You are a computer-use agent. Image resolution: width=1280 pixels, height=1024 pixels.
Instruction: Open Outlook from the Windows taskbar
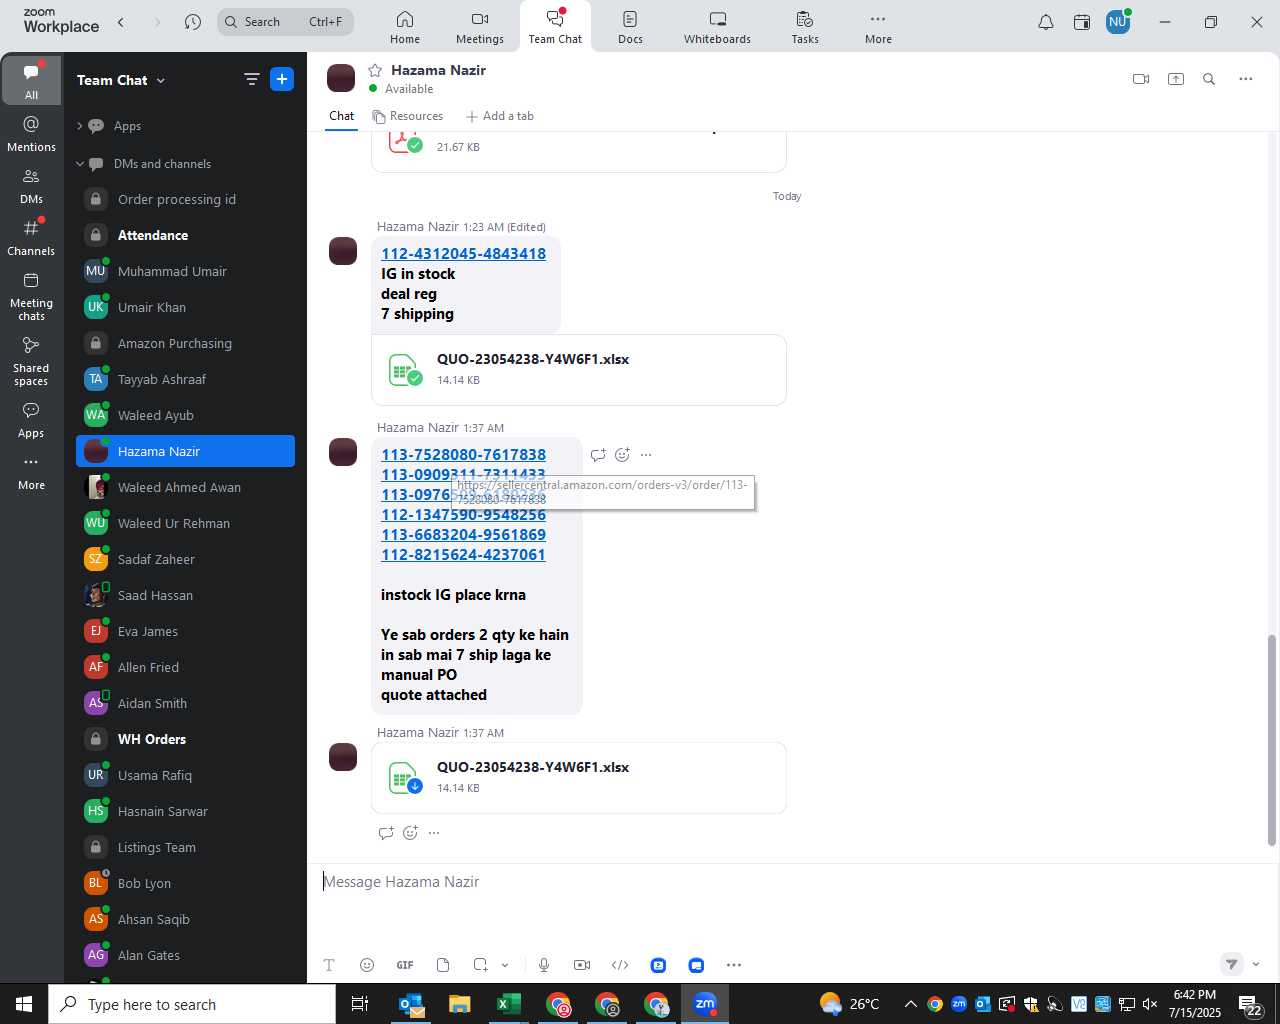[411, 1004]
